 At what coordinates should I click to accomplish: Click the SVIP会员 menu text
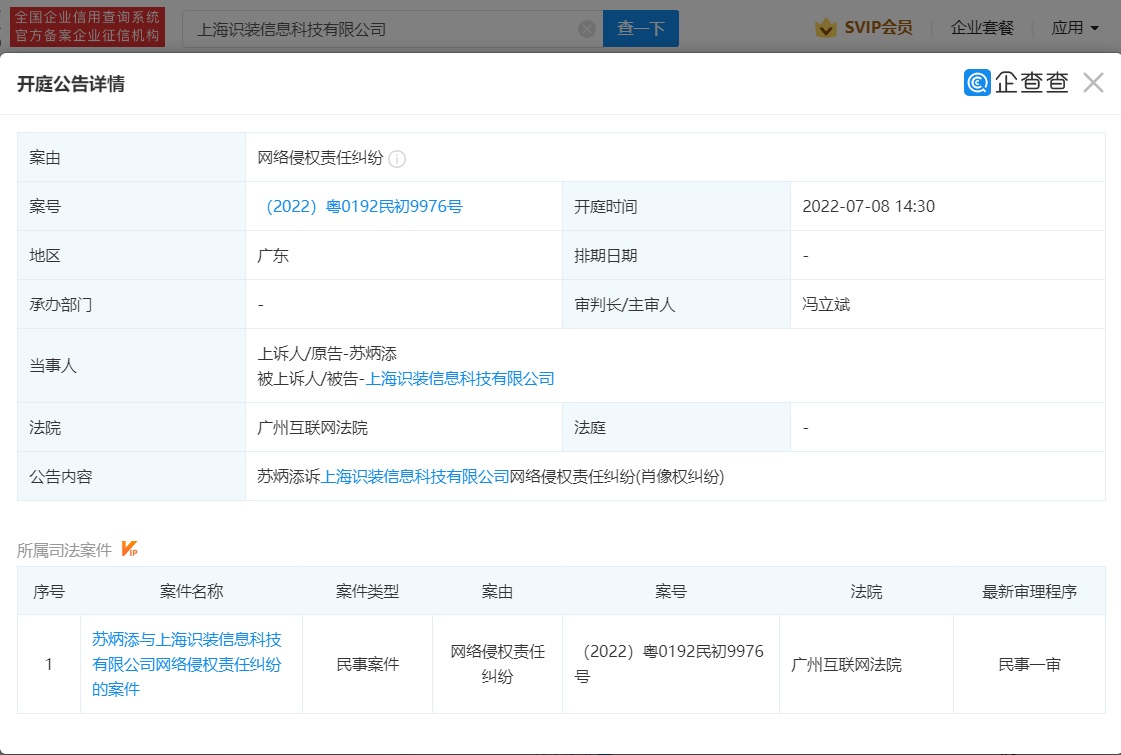tap(878, 28)
